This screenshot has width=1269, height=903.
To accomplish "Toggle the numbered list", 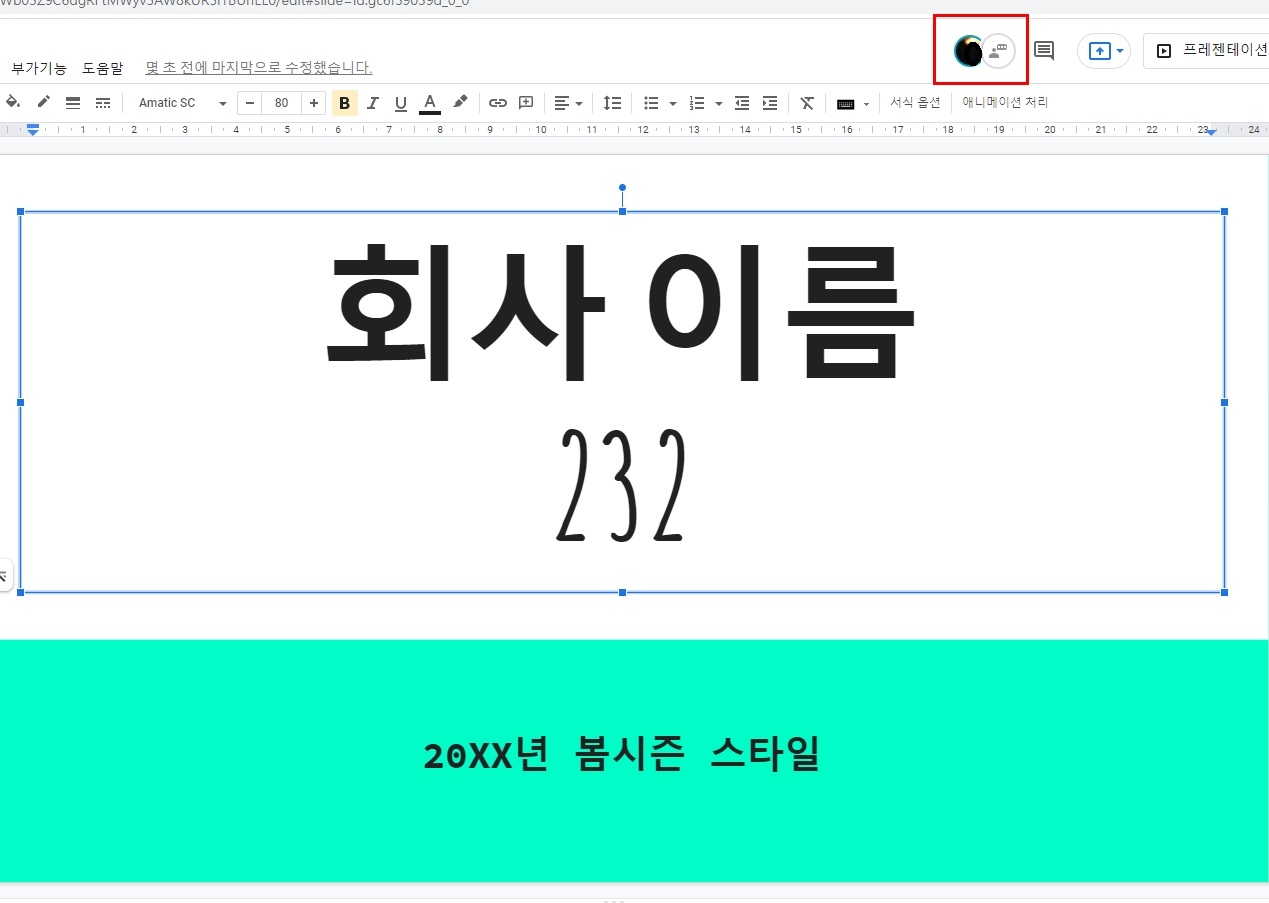I will (x=694, y=102).
